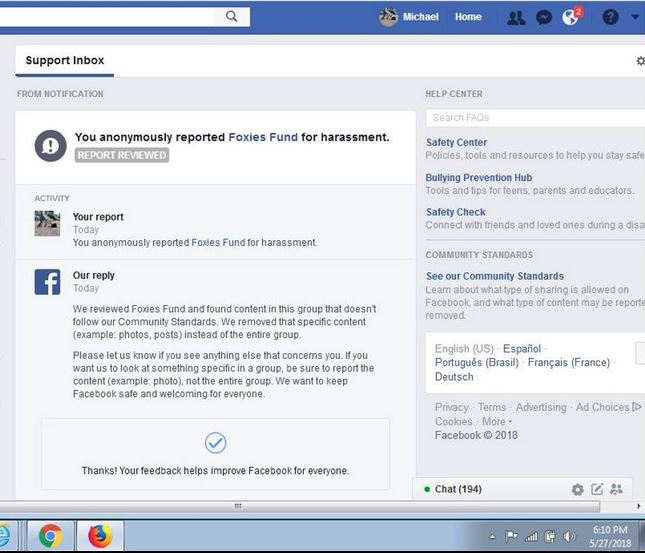The height and width of the screenshot is (553, 645).
Task: Click the volume speaker tray icon
Action: click(x=569, y=536)
